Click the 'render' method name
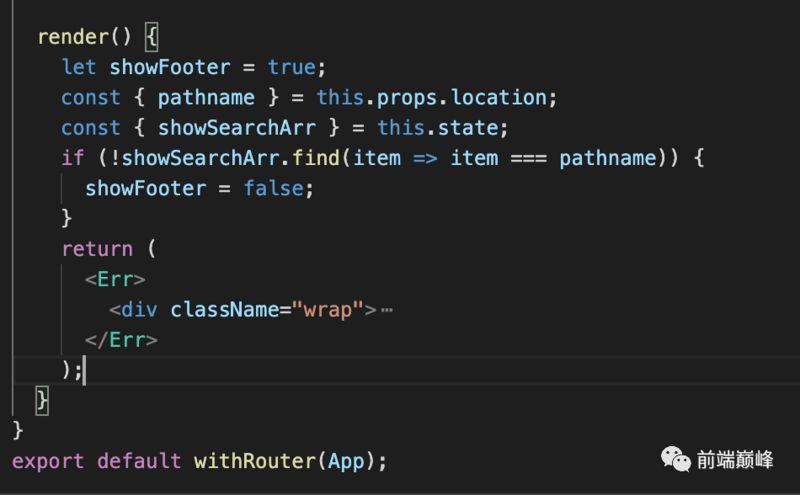 pyautogui.click(x=73, y=37)
